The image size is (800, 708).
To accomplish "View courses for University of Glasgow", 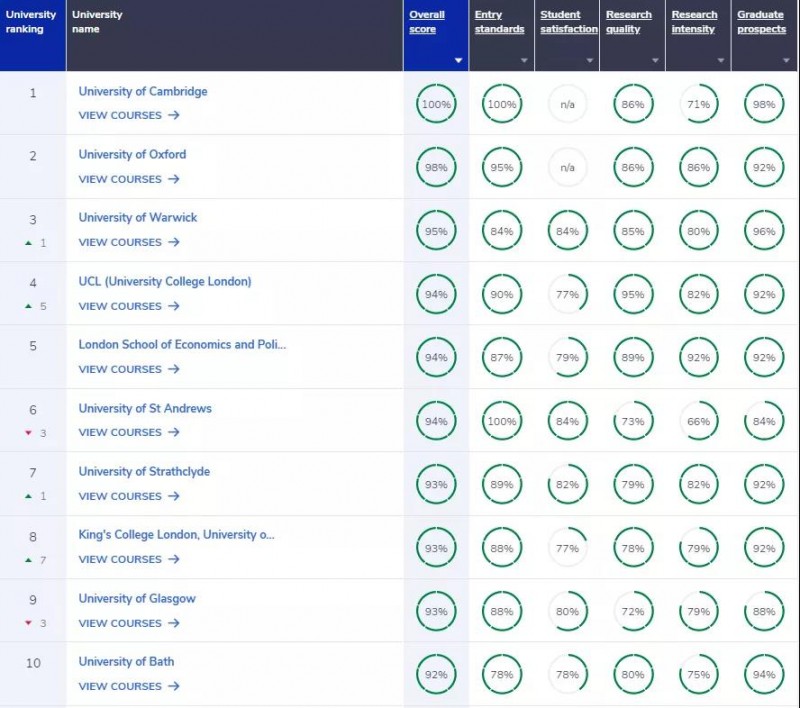I will pyautogui.click(x=129, y=623).
